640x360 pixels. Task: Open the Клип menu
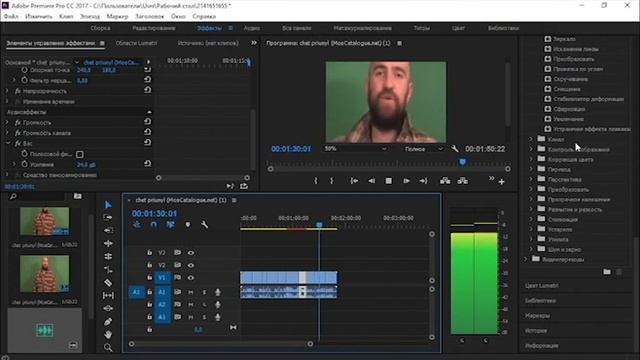66,16
